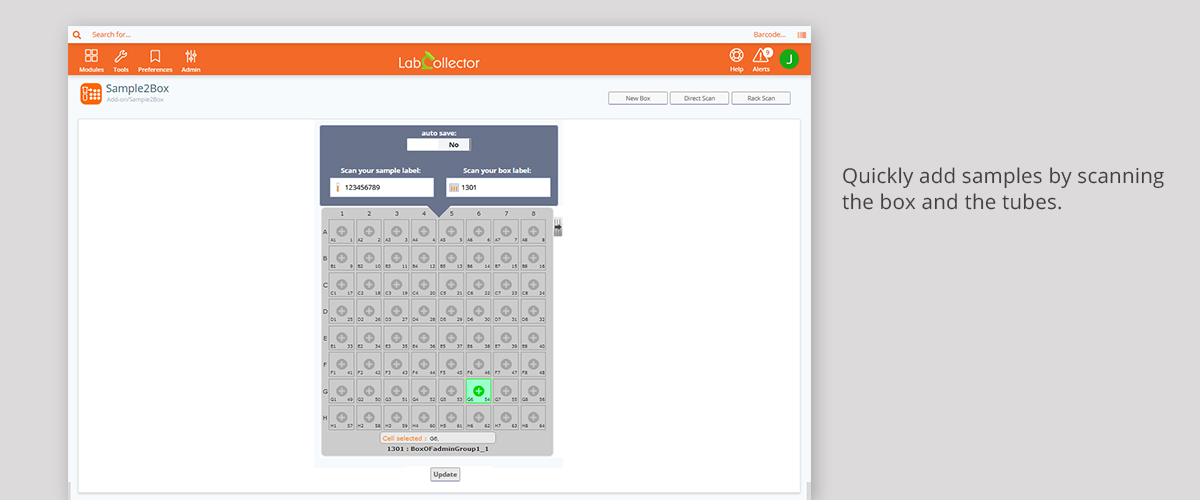Add sample in cell E1
1200x500 pixels.
tap(341, 337)
